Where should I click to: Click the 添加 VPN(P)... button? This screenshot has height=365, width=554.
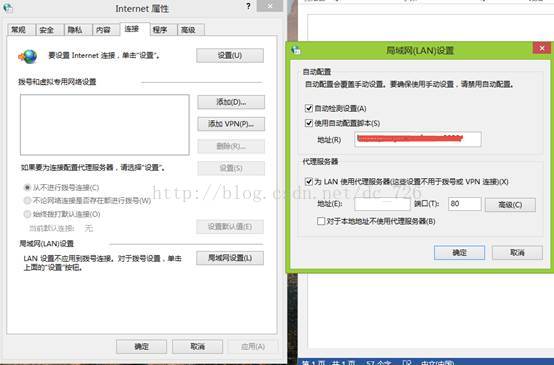(231, 124)
